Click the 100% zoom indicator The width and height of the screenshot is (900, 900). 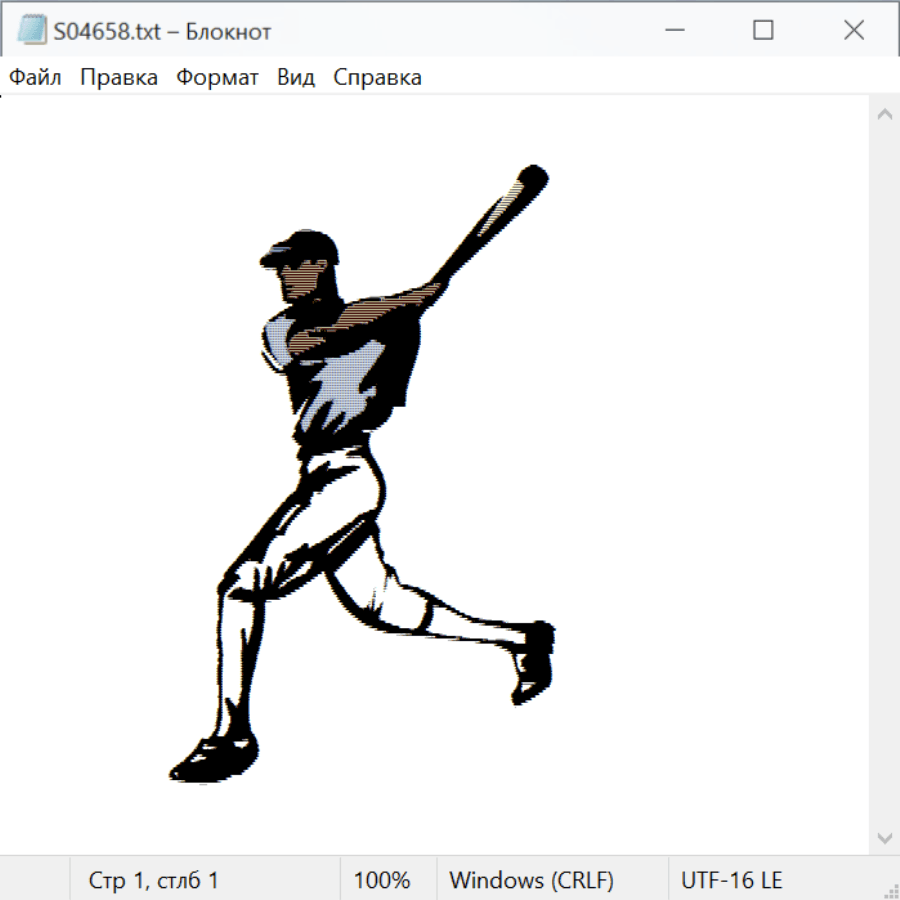click(x=382, y=881)
